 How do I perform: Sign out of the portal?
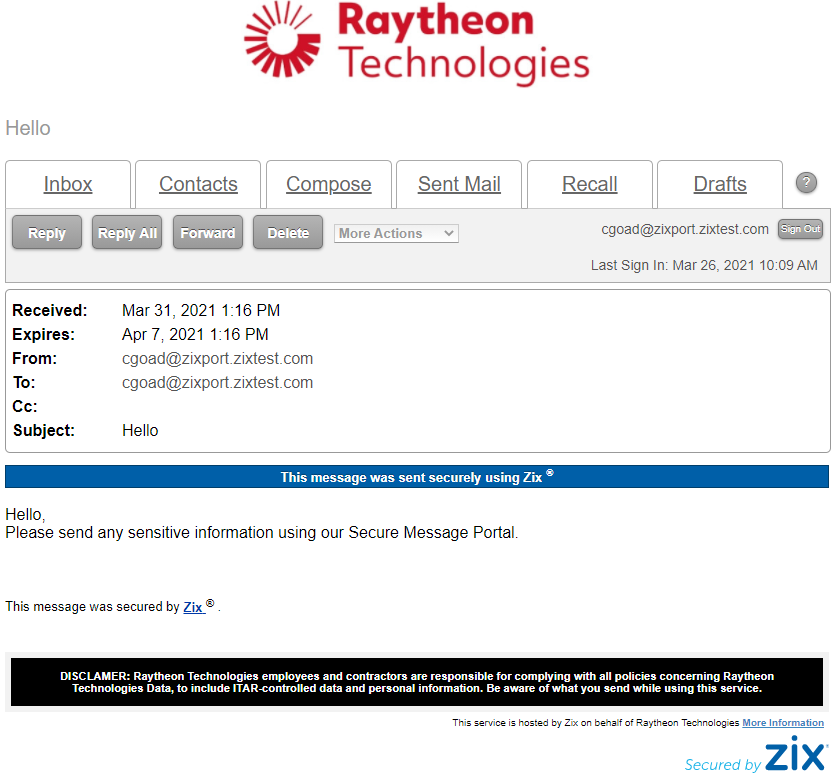pos(800,229)
